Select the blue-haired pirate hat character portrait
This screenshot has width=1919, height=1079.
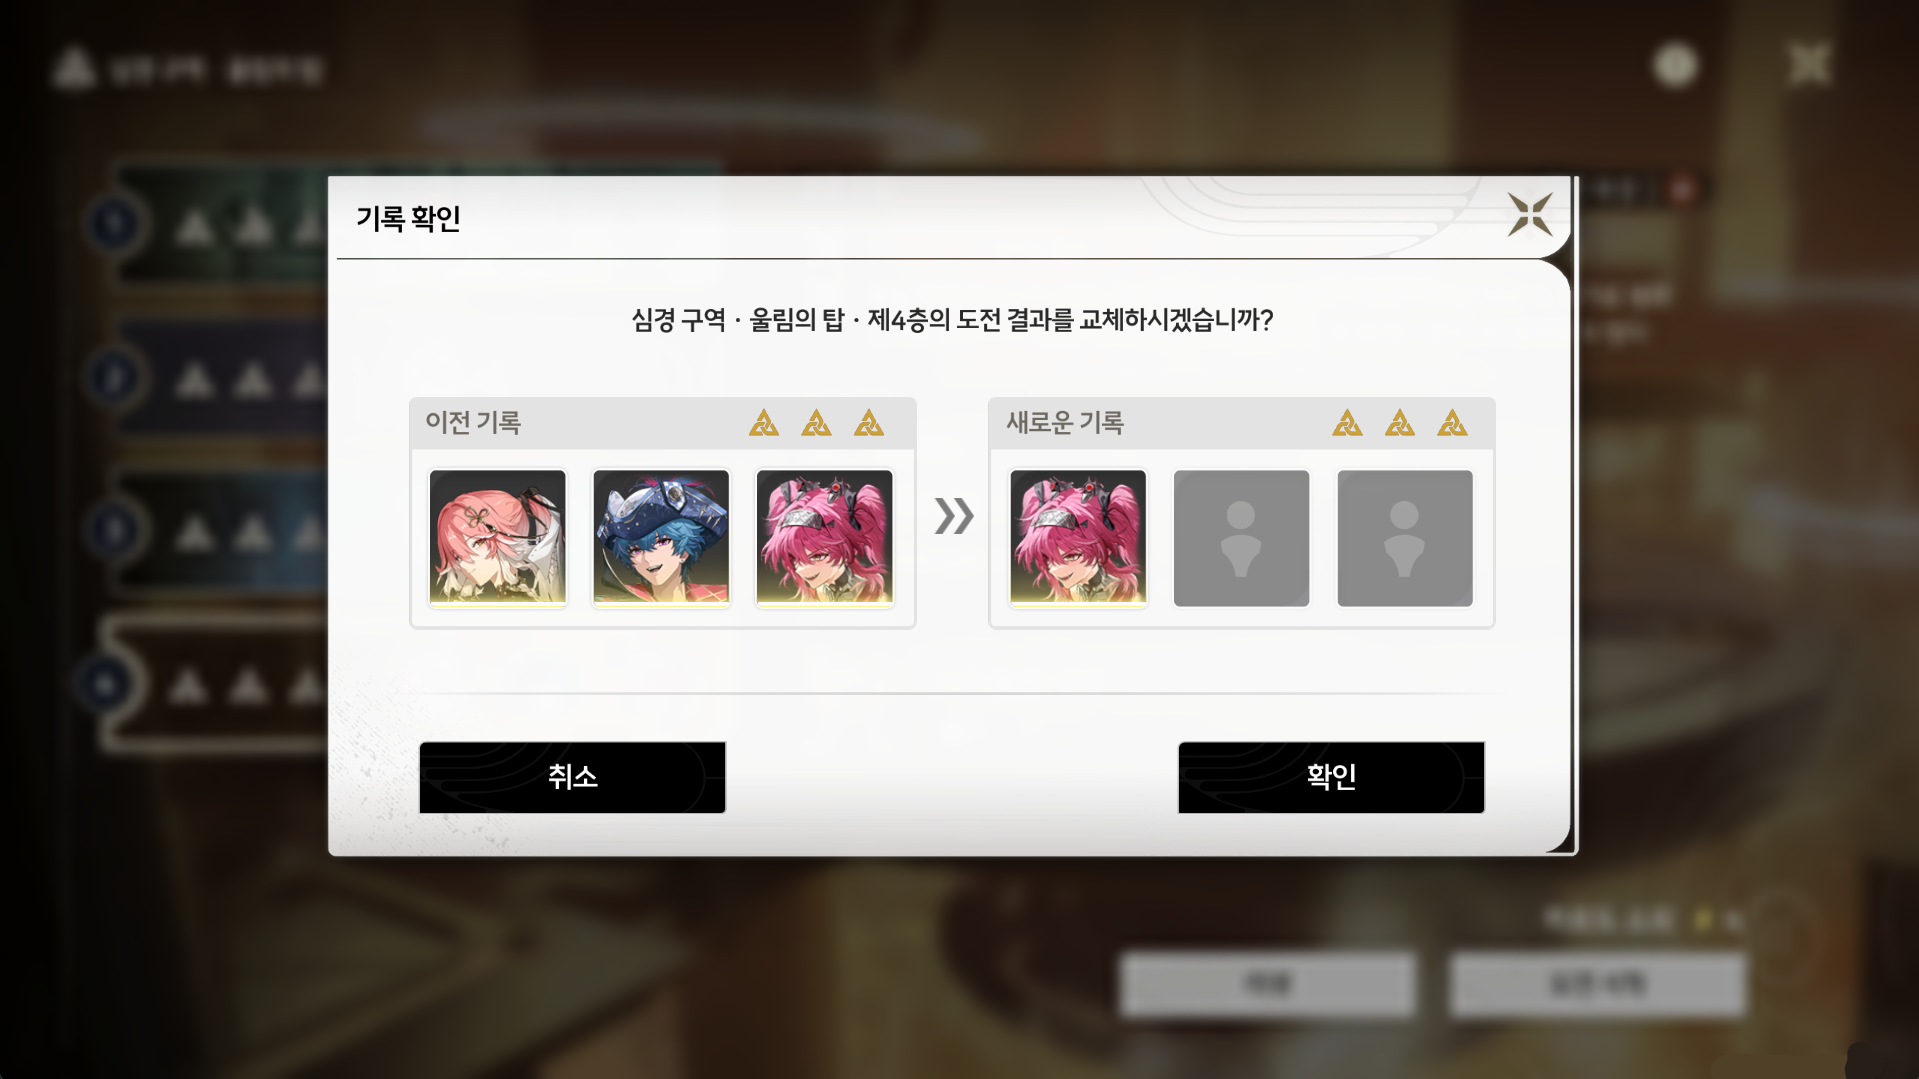661,538
